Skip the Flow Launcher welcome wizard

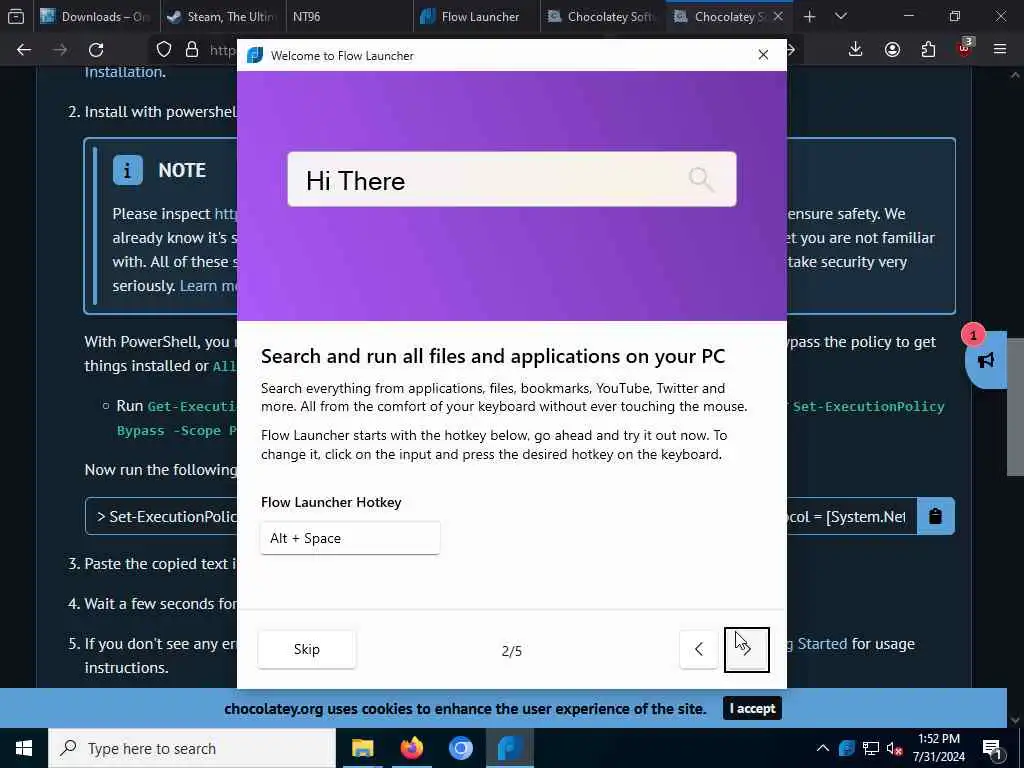click(307, 649)
